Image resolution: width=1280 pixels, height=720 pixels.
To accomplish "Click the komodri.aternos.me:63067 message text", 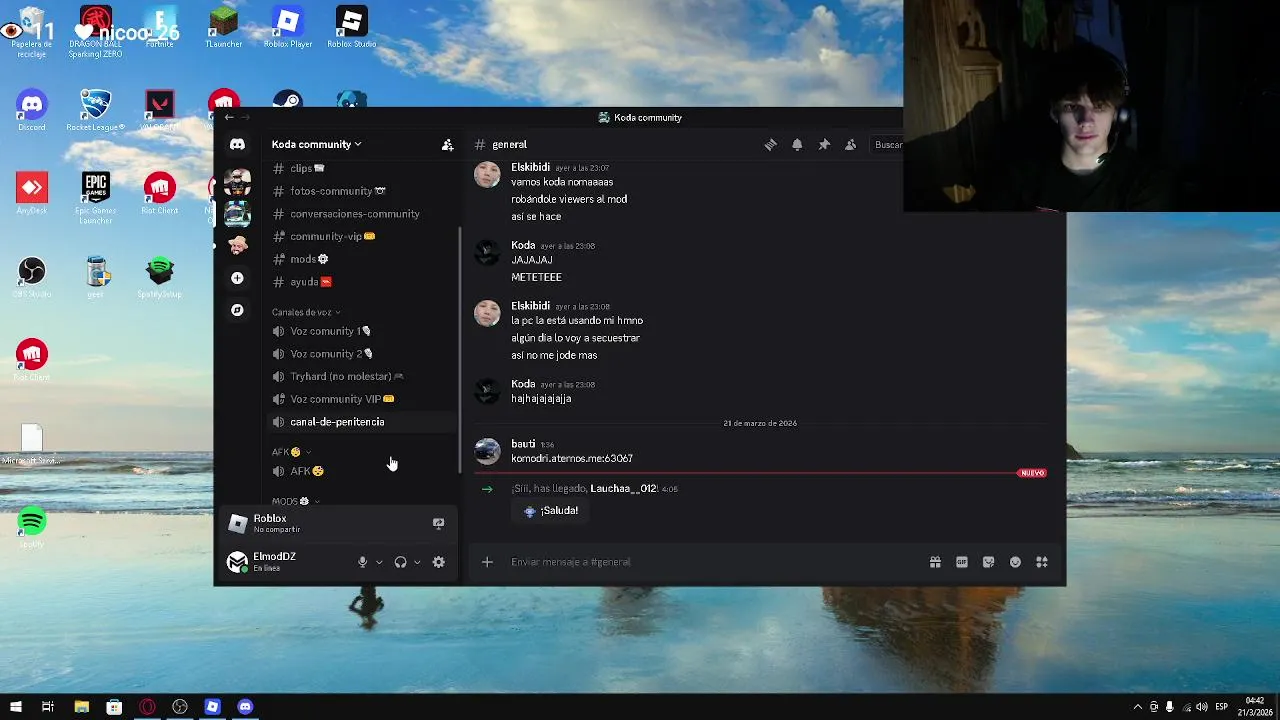I will 572,458.
